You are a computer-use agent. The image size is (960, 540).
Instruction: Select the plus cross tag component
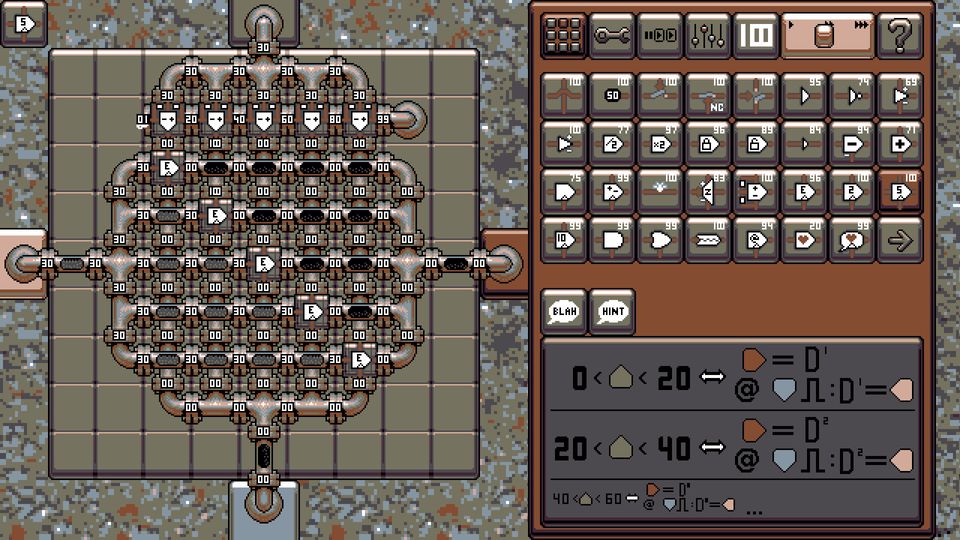[900, 143]
